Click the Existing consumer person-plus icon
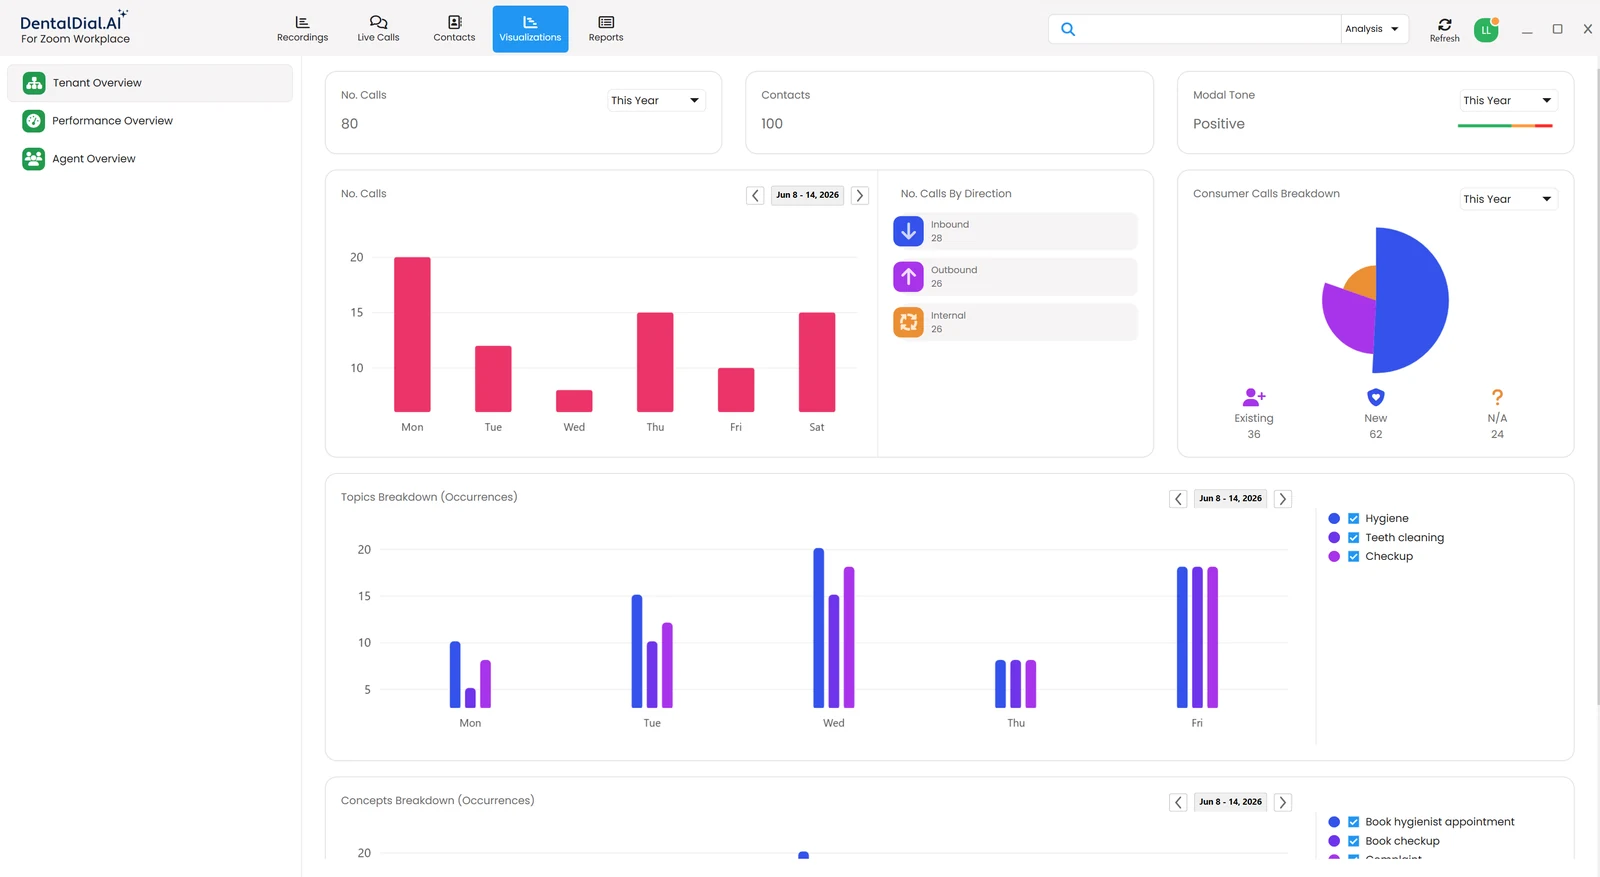1600x877 pixels. pos(1254,397)
